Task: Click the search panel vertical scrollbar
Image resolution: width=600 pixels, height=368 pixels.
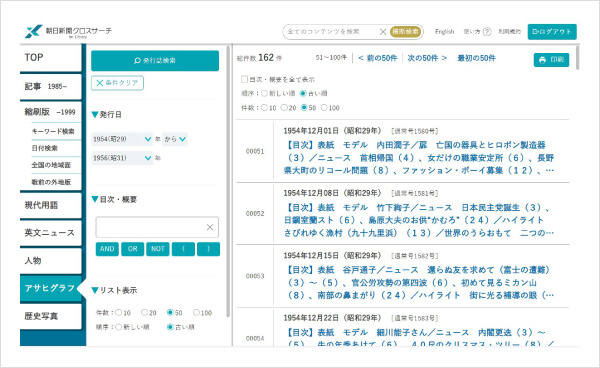Action: tap(228, 181)
